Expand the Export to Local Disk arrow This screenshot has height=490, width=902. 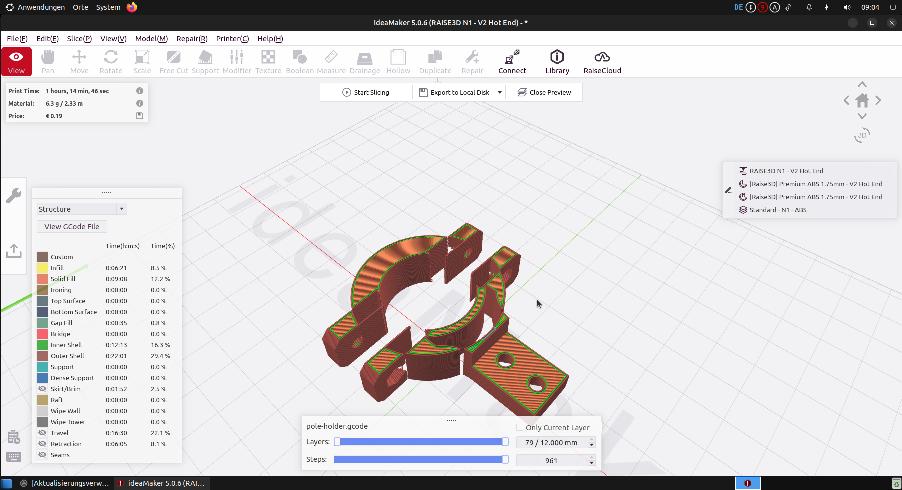[499, 93]
